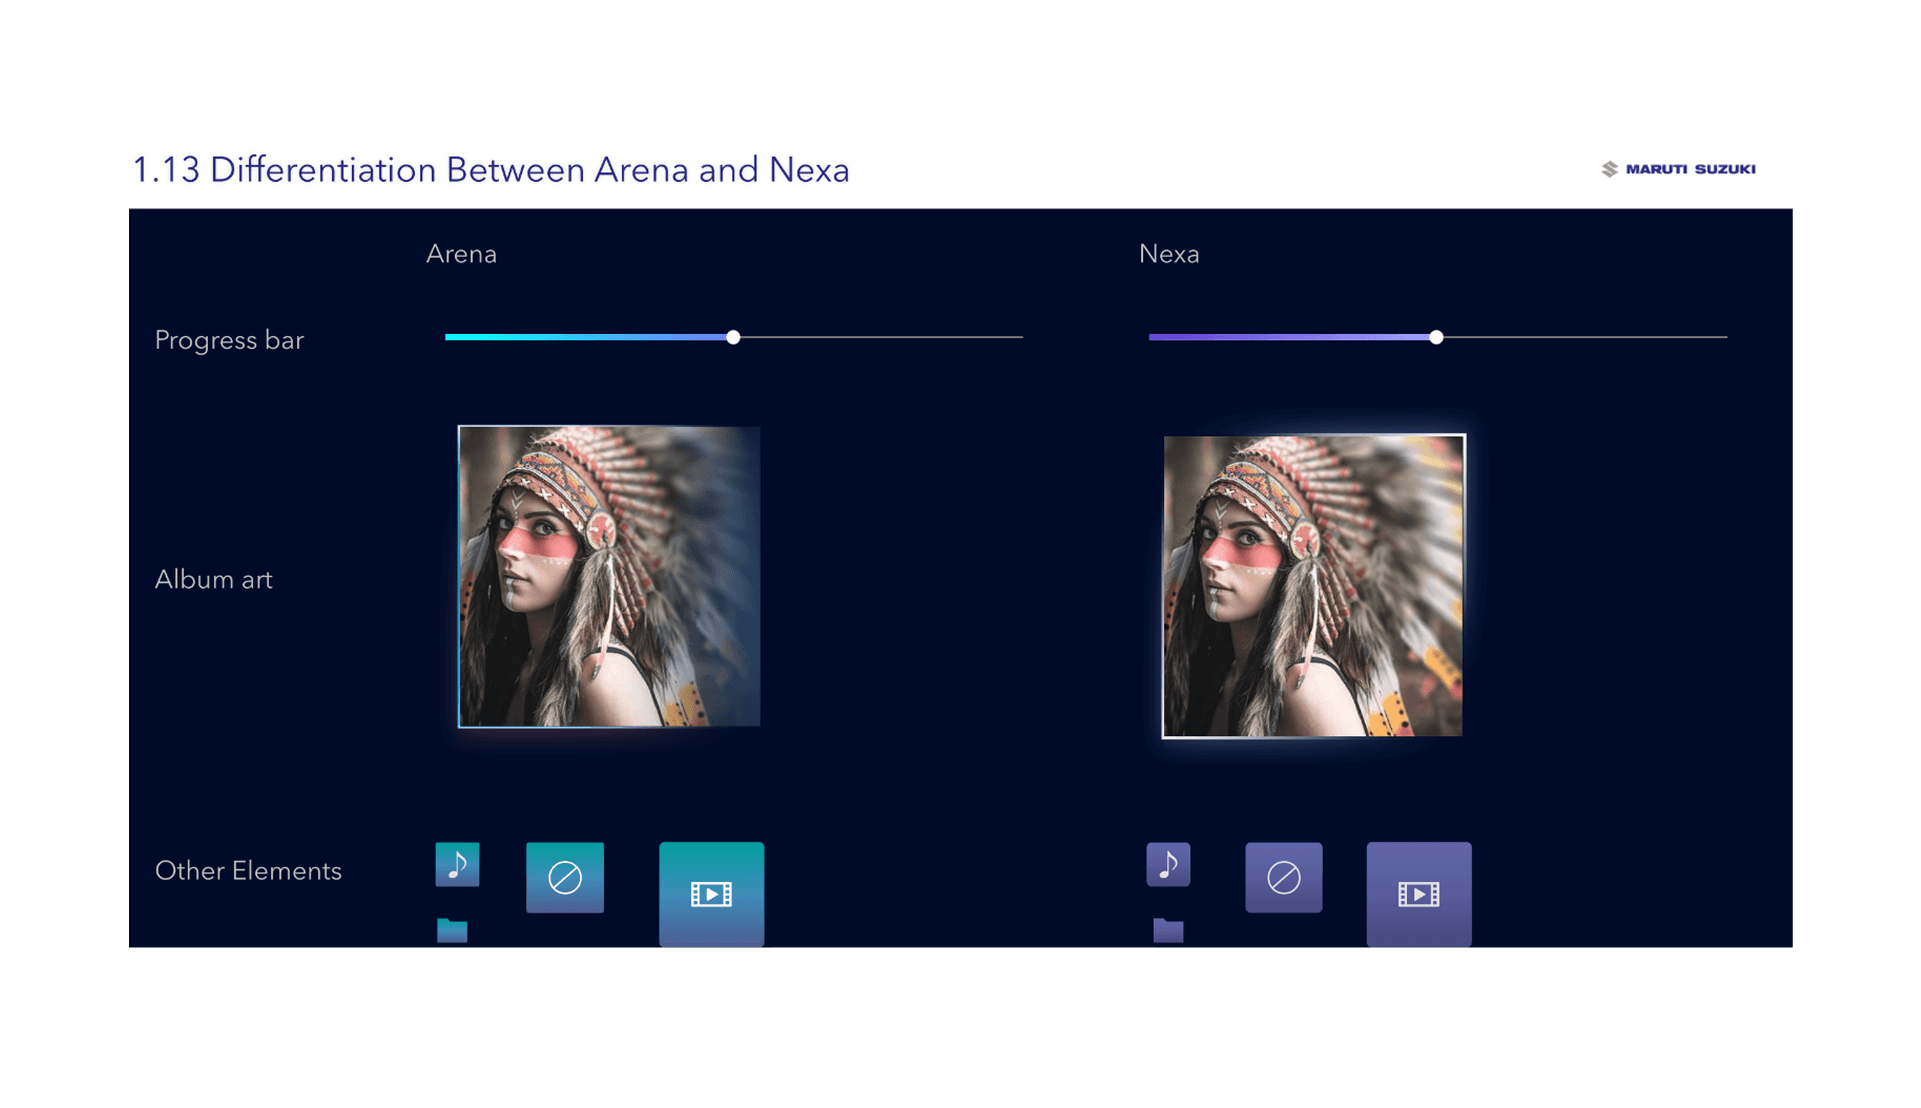Click the Nexa progress bar handle
This screenshot has height=1108, width=1921.
[1436, 337]
